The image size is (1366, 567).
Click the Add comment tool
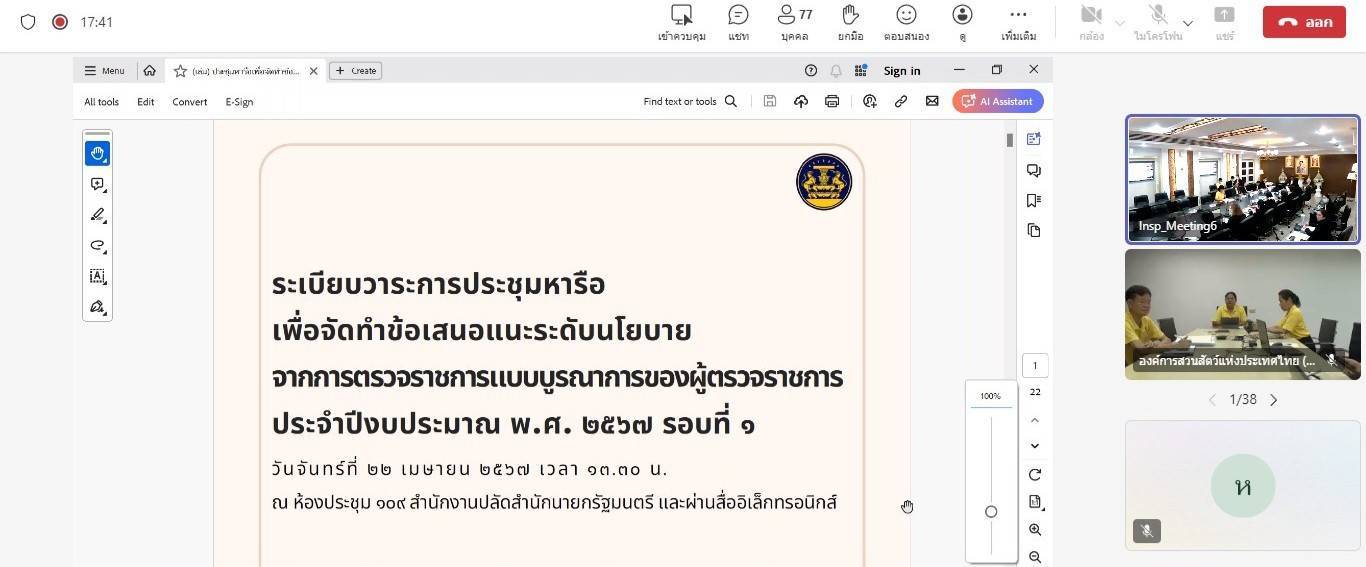(97, 184)
